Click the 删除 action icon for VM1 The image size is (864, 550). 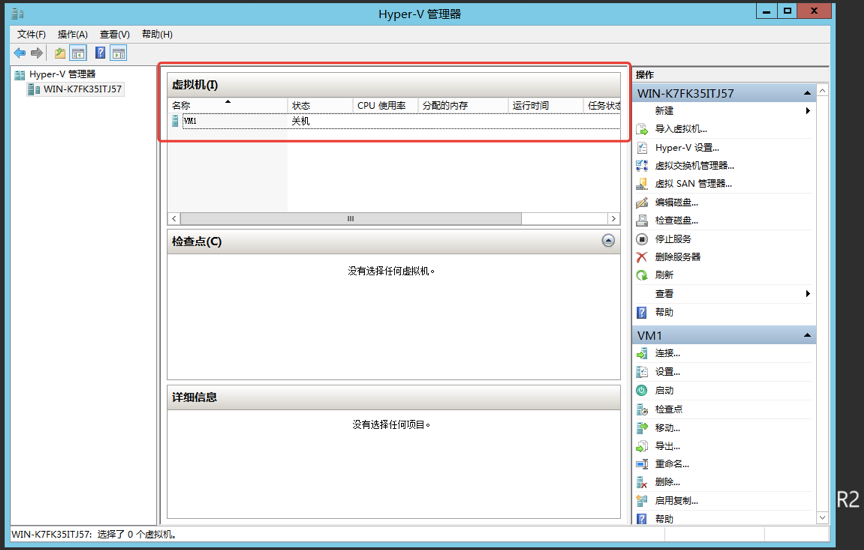[642, 482]
